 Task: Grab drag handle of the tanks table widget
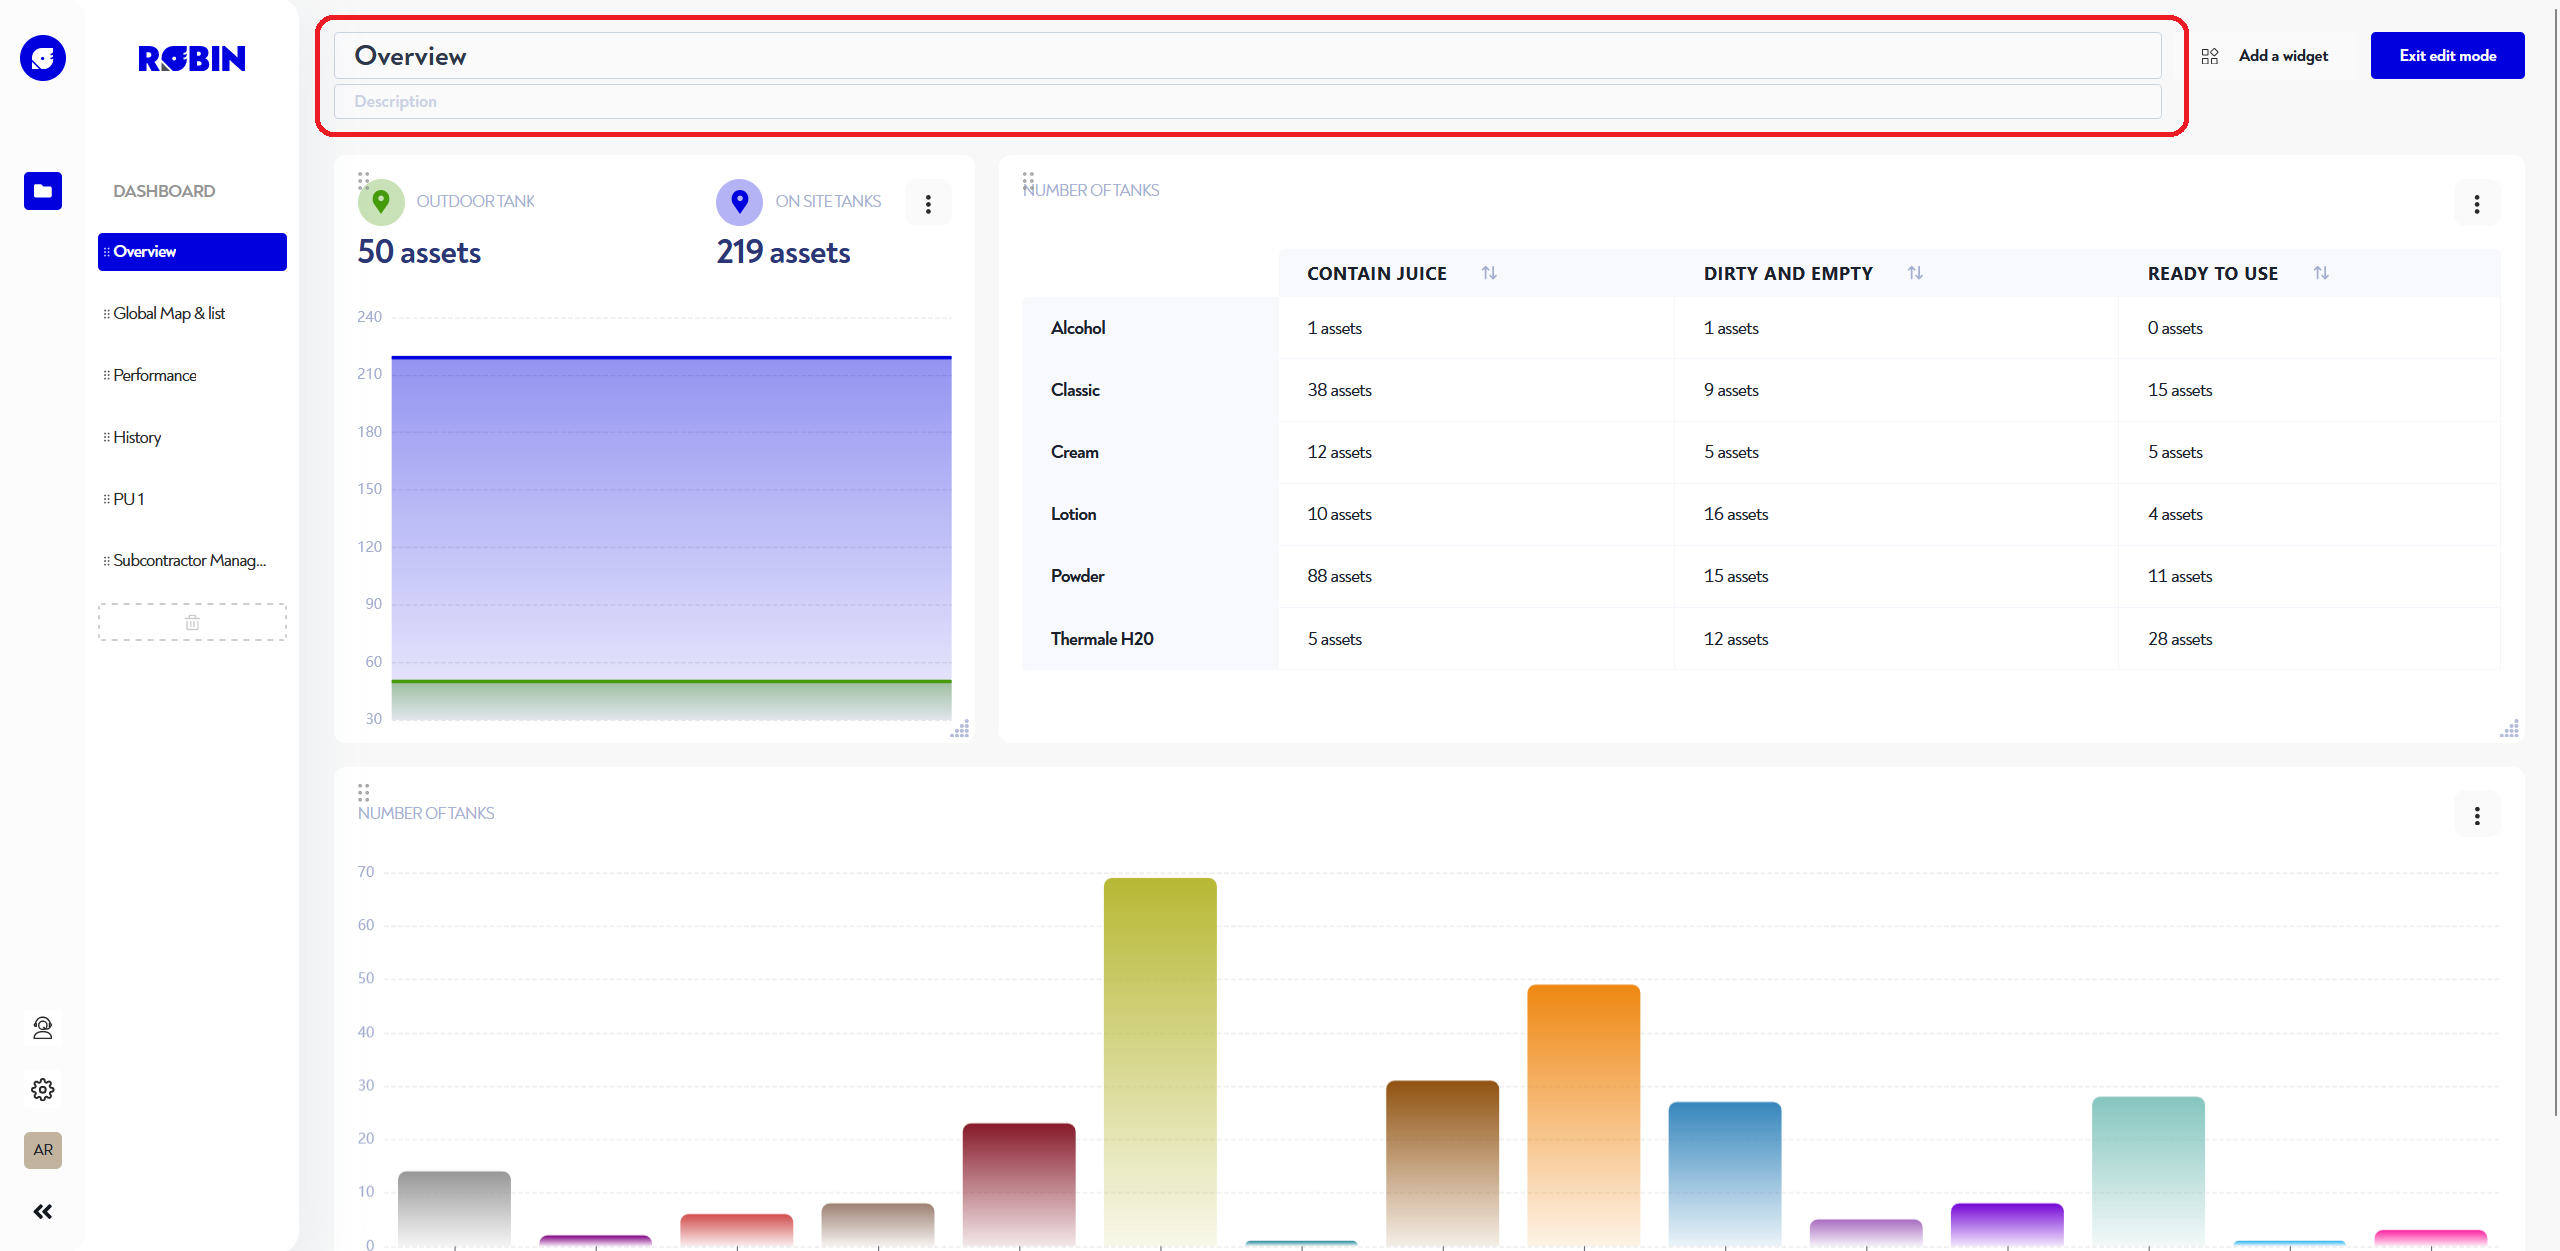coord(1028,181)
